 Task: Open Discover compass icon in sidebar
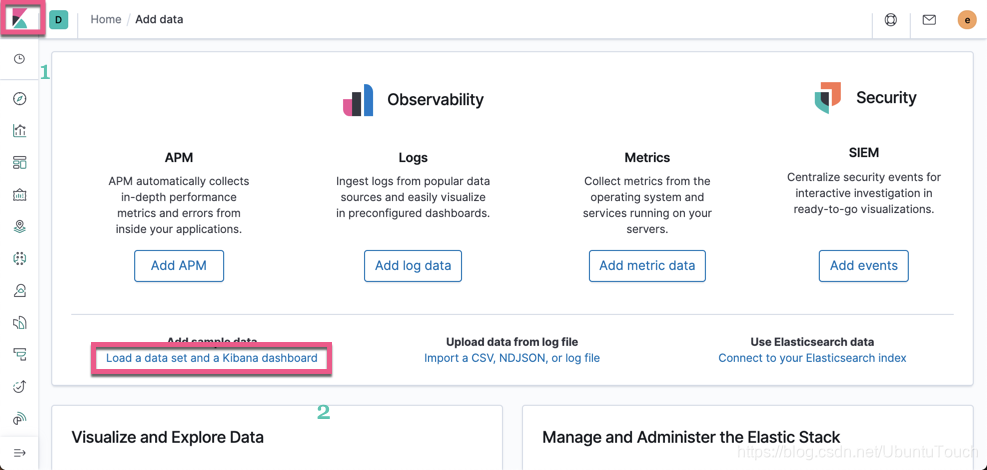[x=19, y=99]
